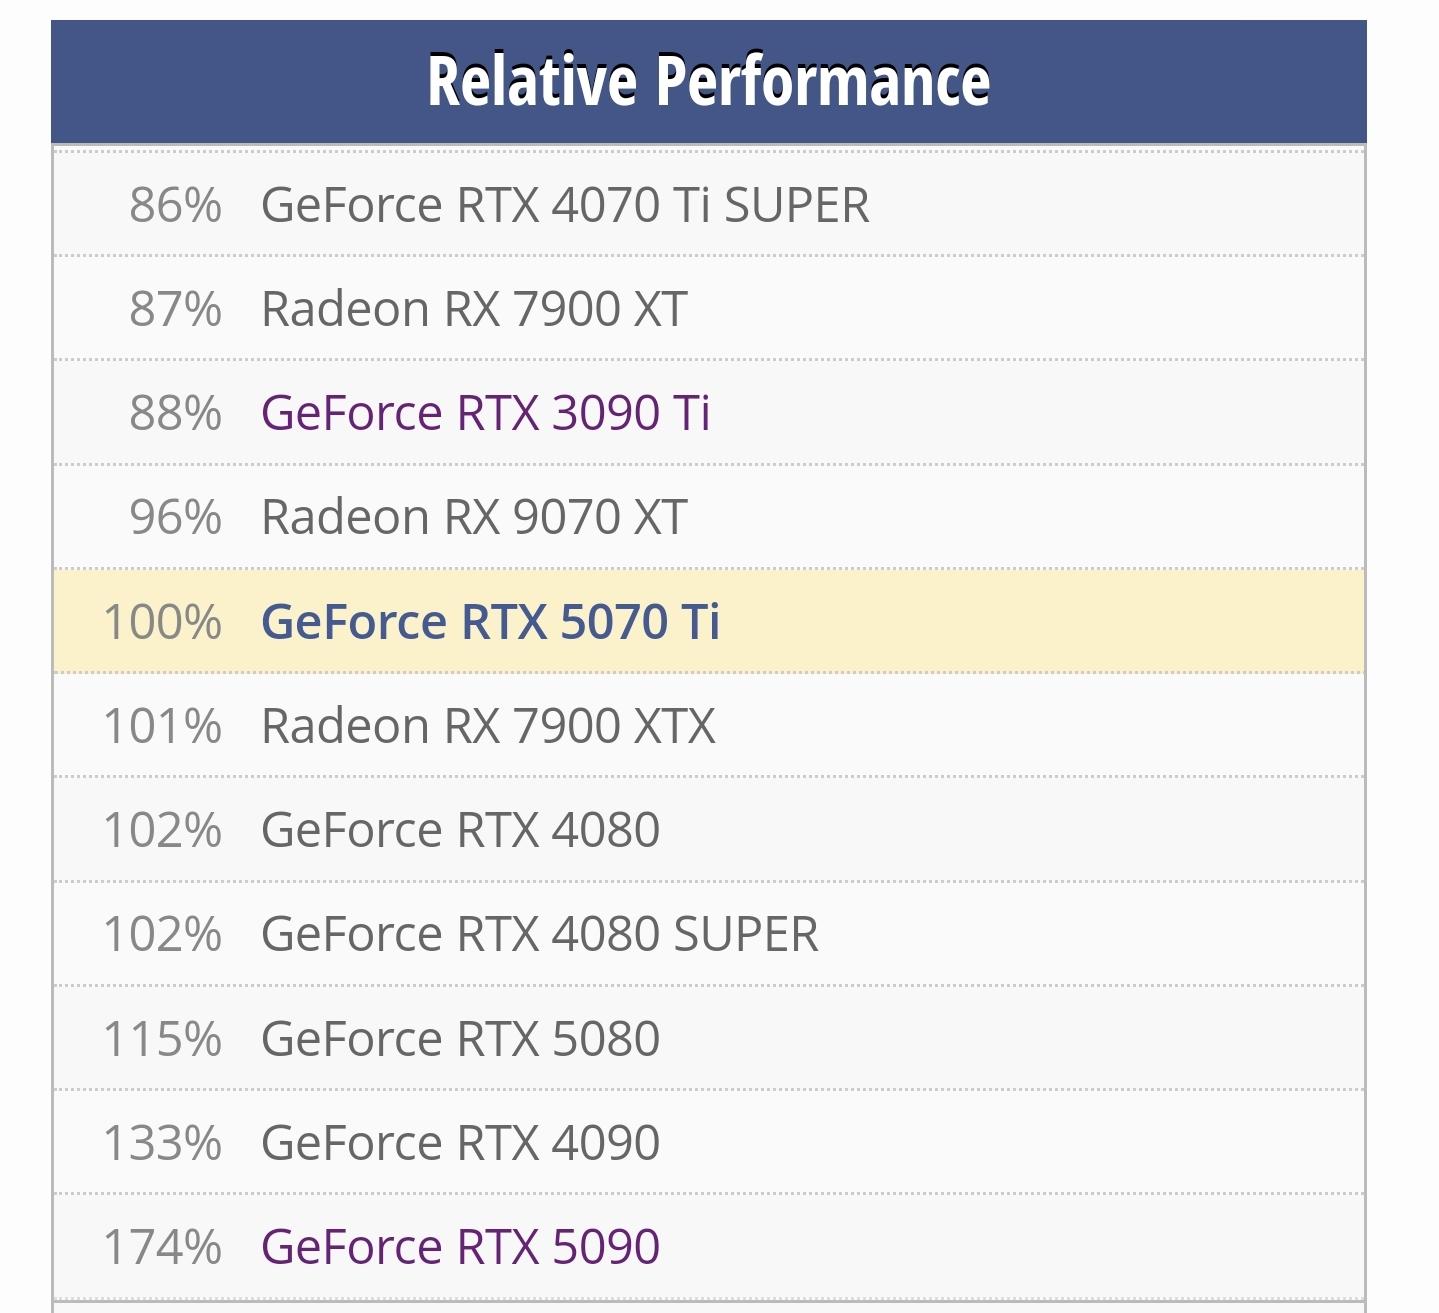Click the 86% performance value
Viewport: 1439px width, 1313px height.
175,205
